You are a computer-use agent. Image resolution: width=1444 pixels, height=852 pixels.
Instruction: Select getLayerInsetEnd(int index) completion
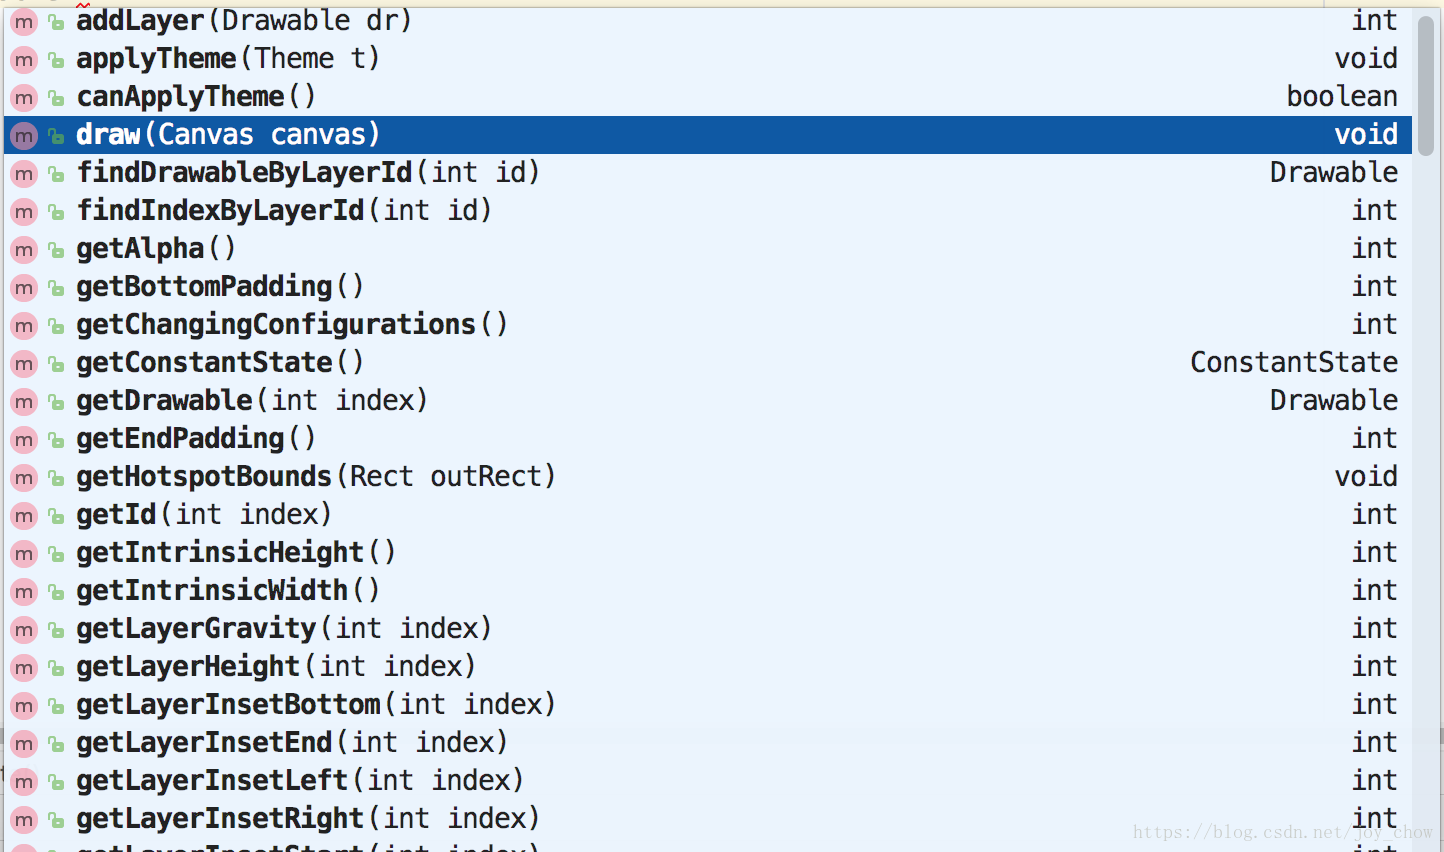pyautogui.click(x=708, y=743)
